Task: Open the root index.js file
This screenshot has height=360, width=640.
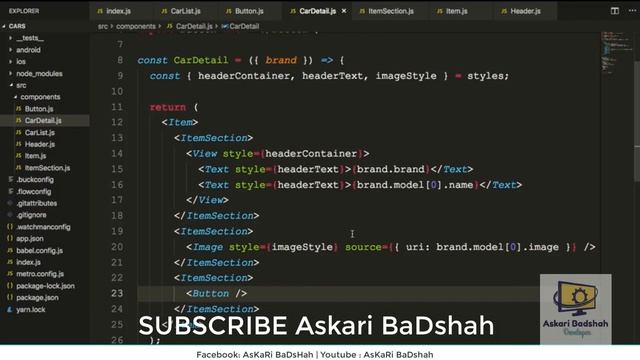Action: click(x=28, y=262)
